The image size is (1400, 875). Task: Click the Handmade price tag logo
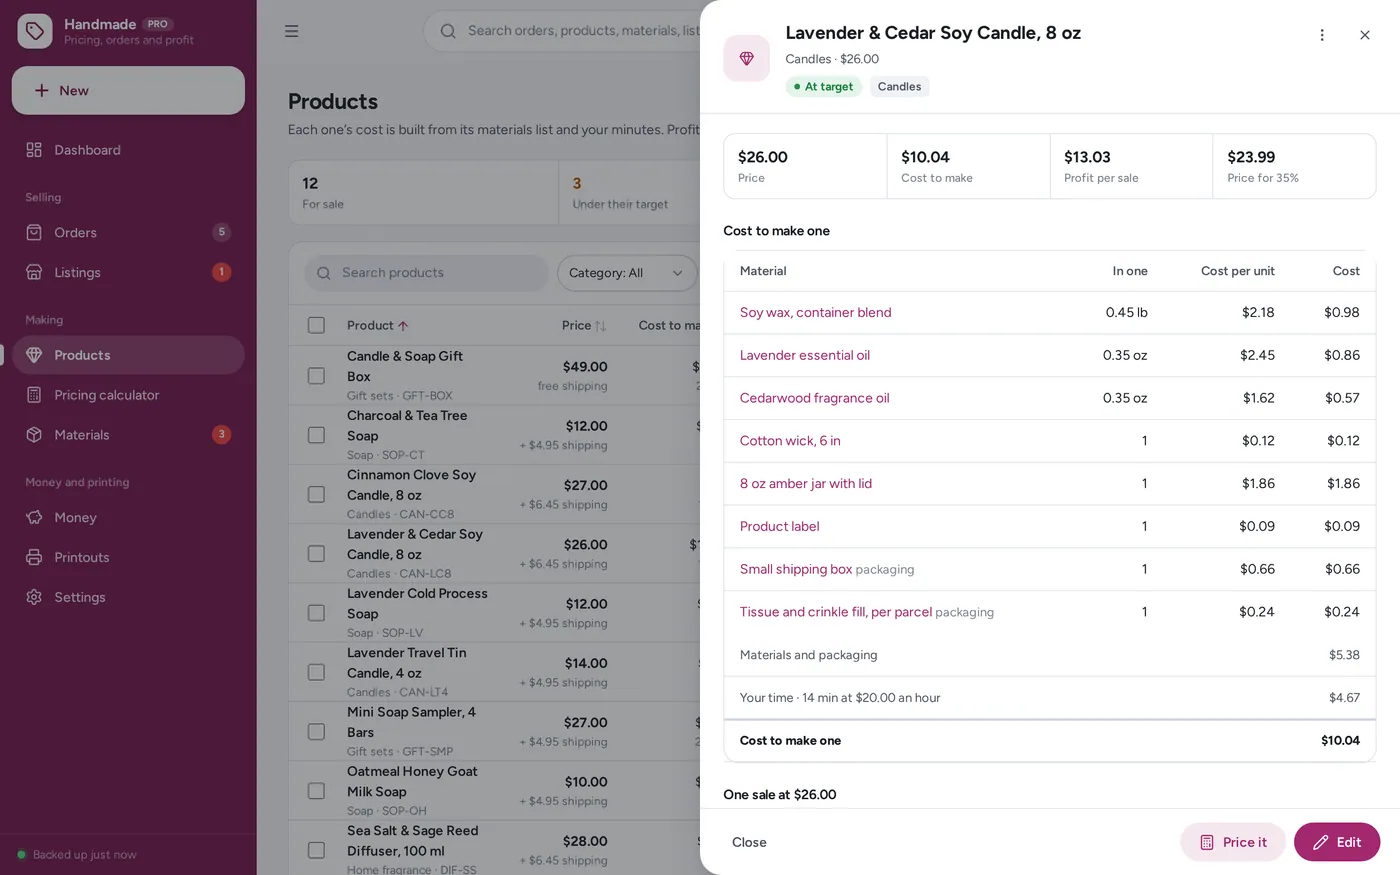[x=35, y=31]
